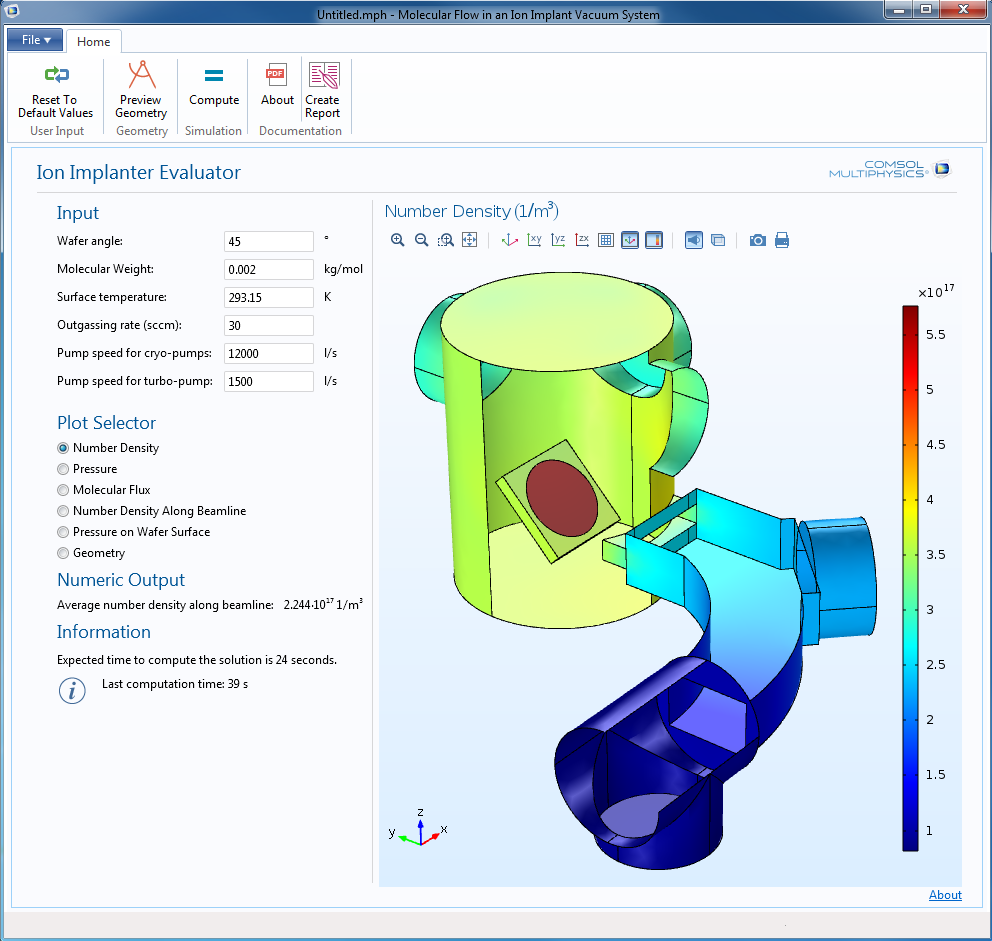The height and width of the screenshot is (941, 992).
Task: Click the Zoom Out magnifier icon
Action: (422, 240)
